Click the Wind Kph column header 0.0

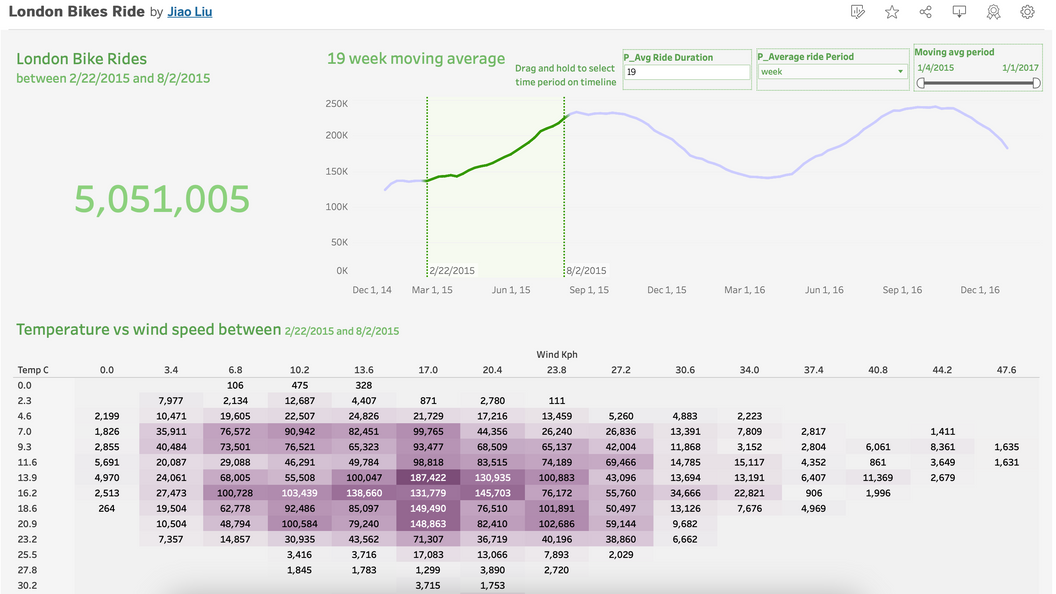coord(106,370)
